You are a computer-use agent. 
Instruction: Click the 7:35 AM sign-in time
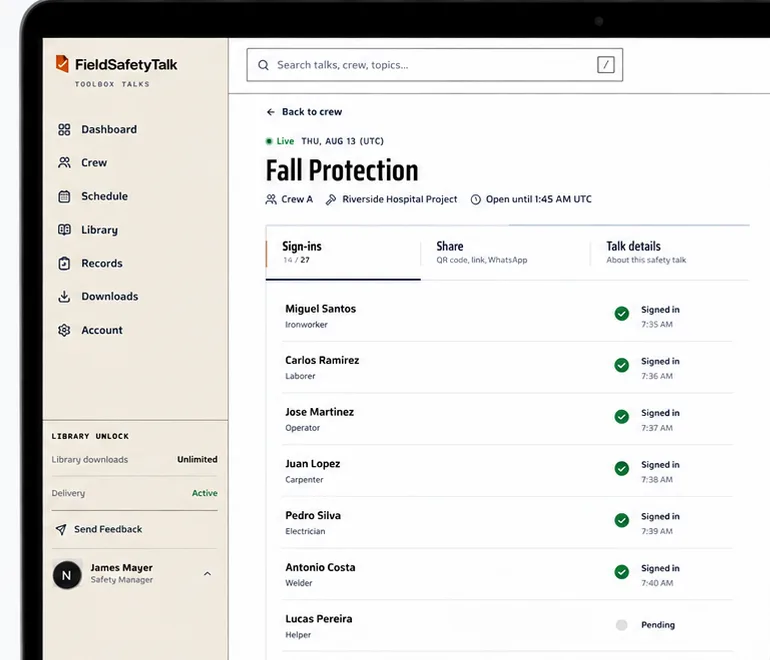pyautogui.click(x=657, y=325)
